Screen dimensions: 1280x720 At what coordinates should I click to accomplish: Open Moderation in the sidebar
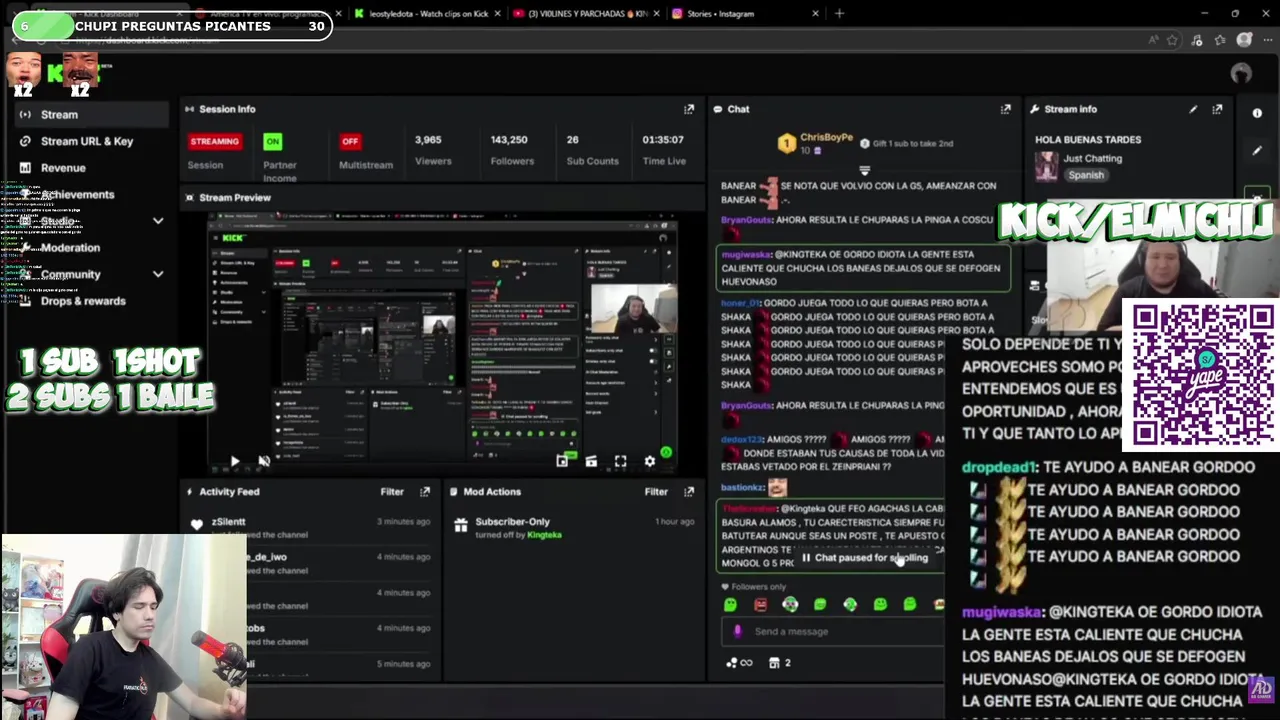(x=70, y=248)
